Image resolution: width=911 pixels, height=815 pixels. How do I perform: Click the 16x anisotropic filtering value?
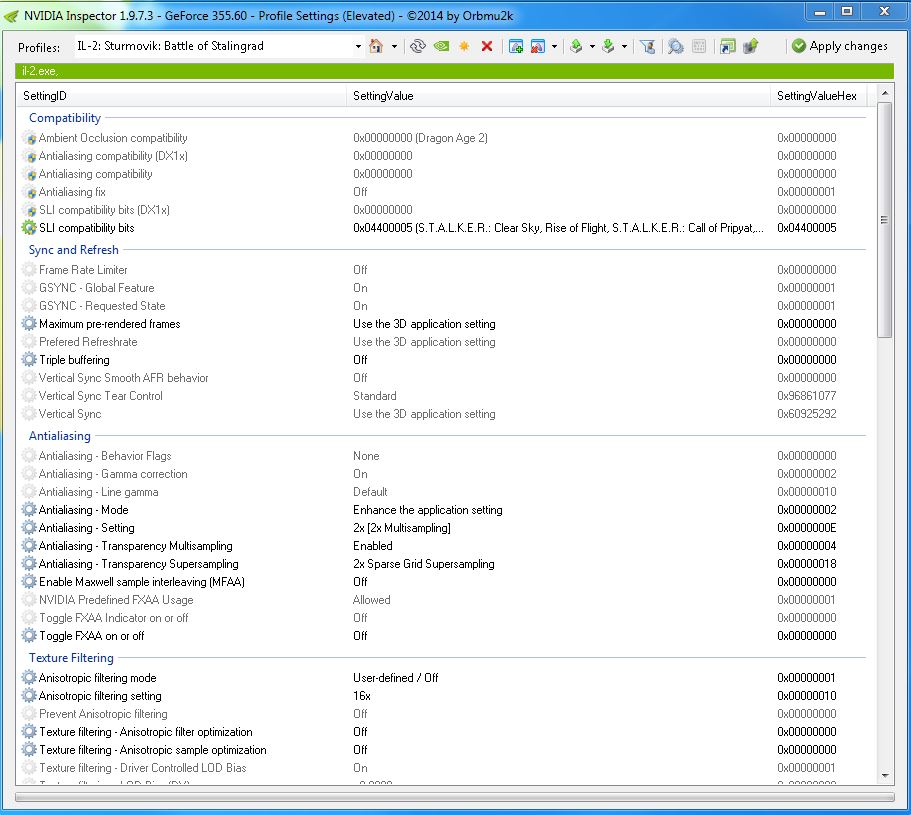(x=361, y=696)
